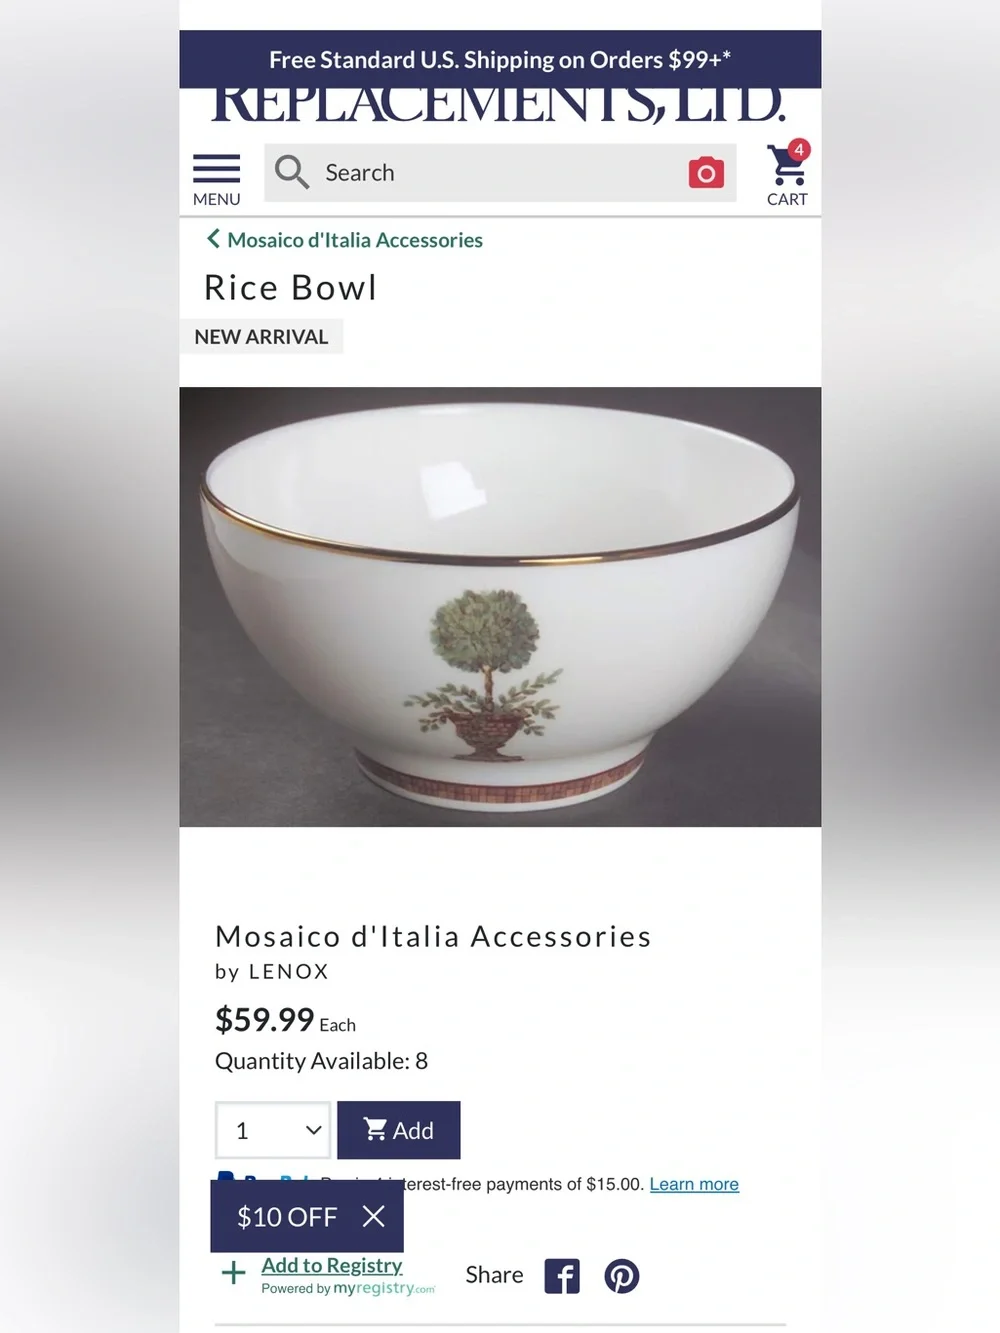Click the Add to cart button

pos(399,1130)
